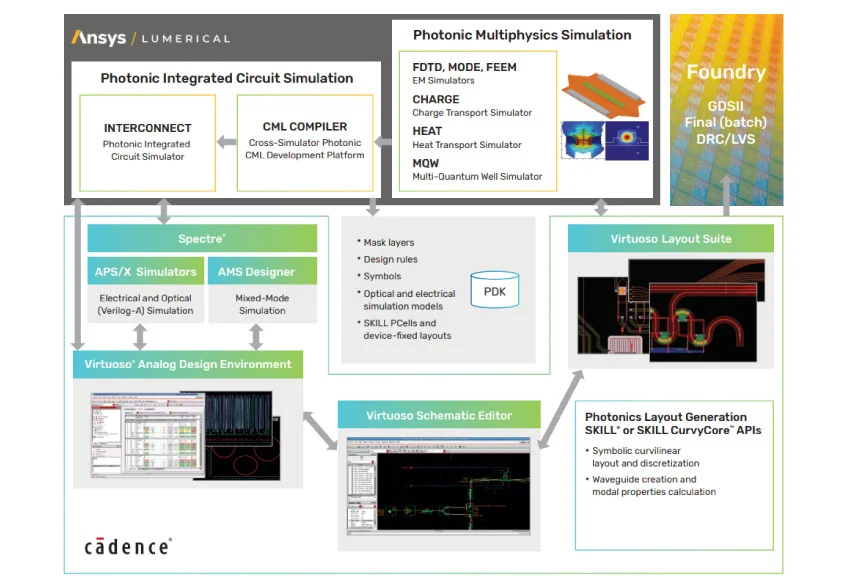Click the Spectre header banner
Viewport: 850px width, 587px height.
coord(200,238)
